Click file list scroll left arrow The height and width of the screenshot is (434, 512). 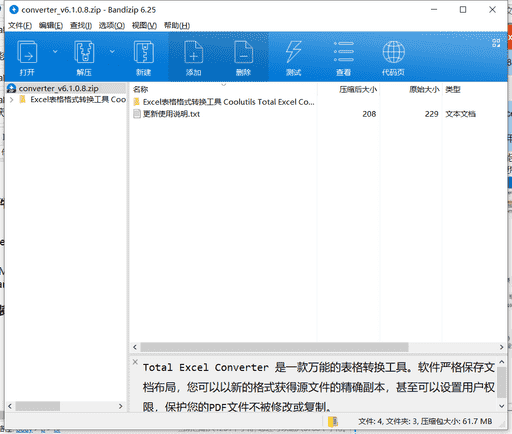click(135, 347)
